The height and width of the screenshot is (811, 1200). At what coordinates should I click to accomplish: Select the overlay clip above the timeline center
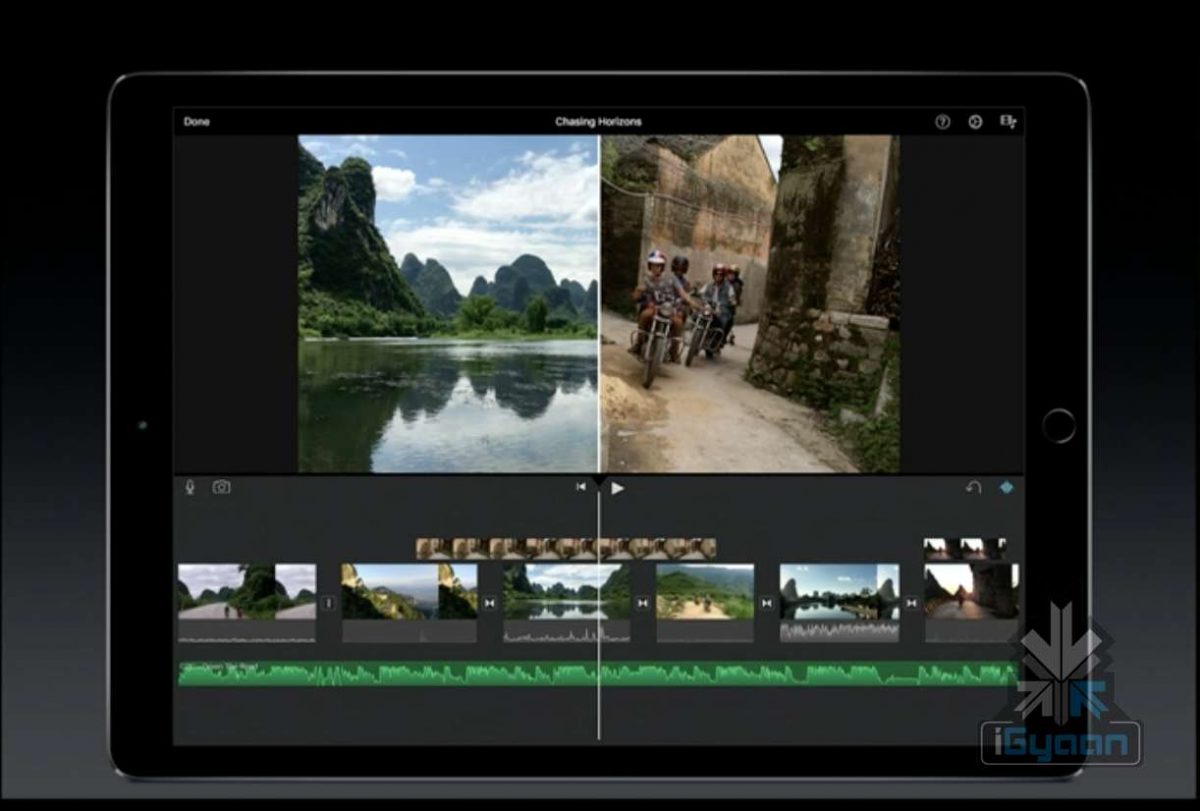566,548
